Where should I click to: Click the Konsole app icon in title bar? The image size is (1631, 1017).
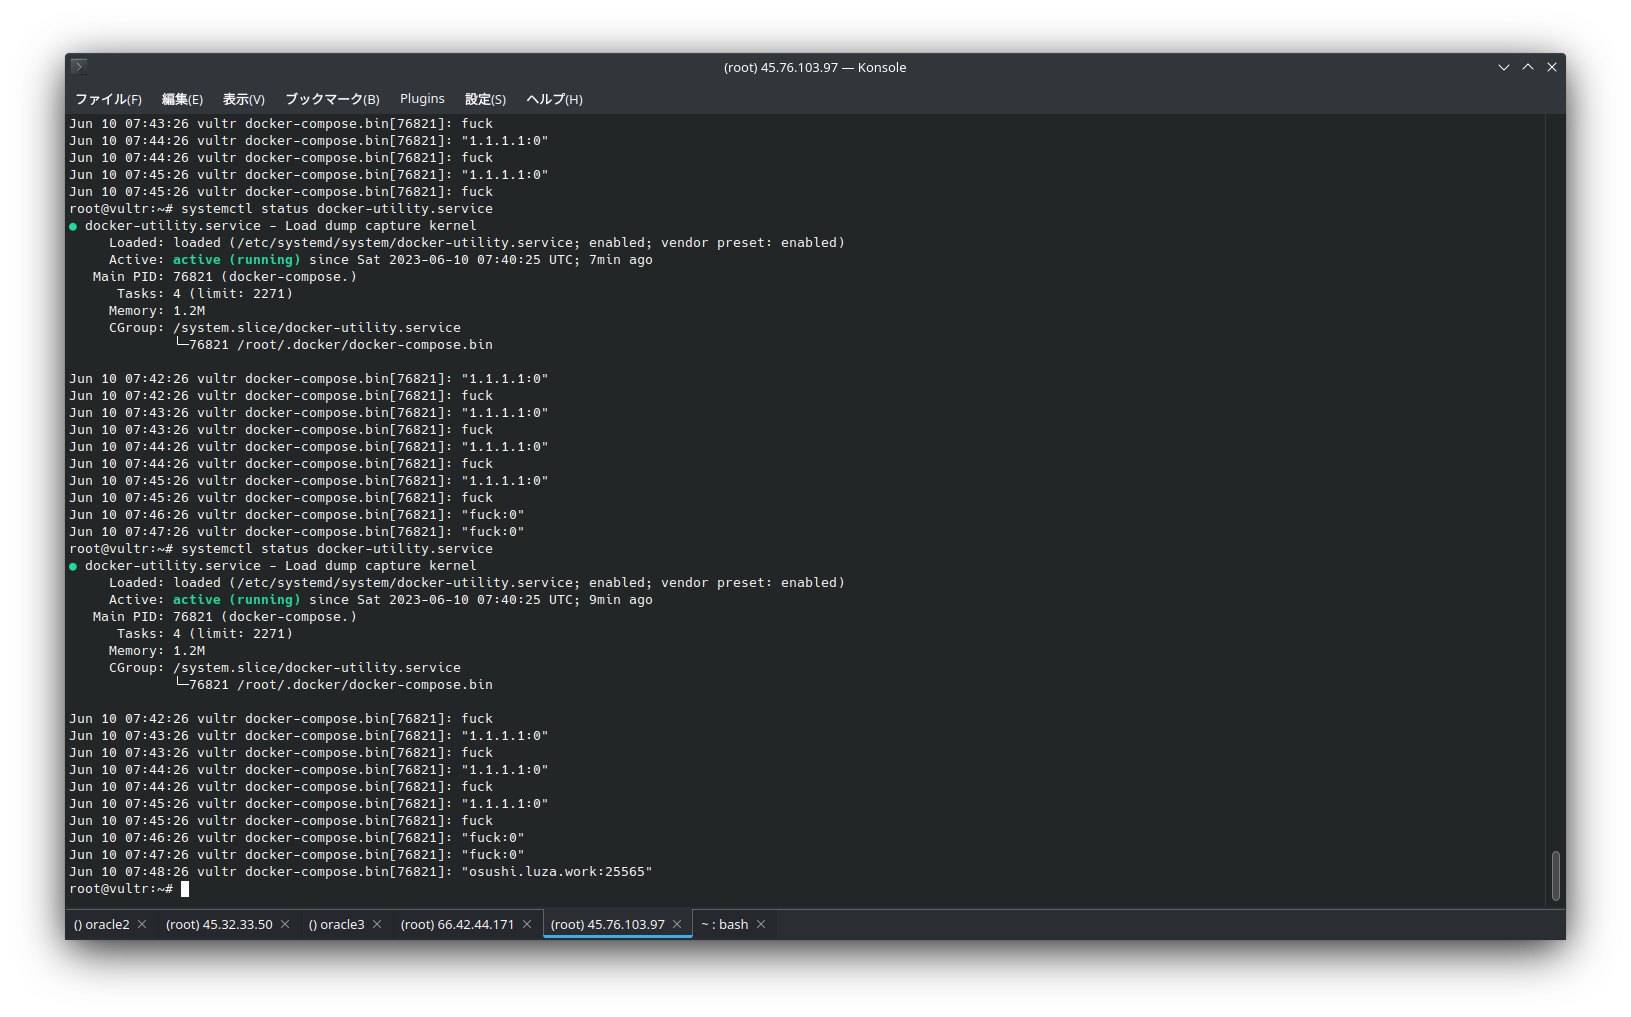[x=79, y=67]
